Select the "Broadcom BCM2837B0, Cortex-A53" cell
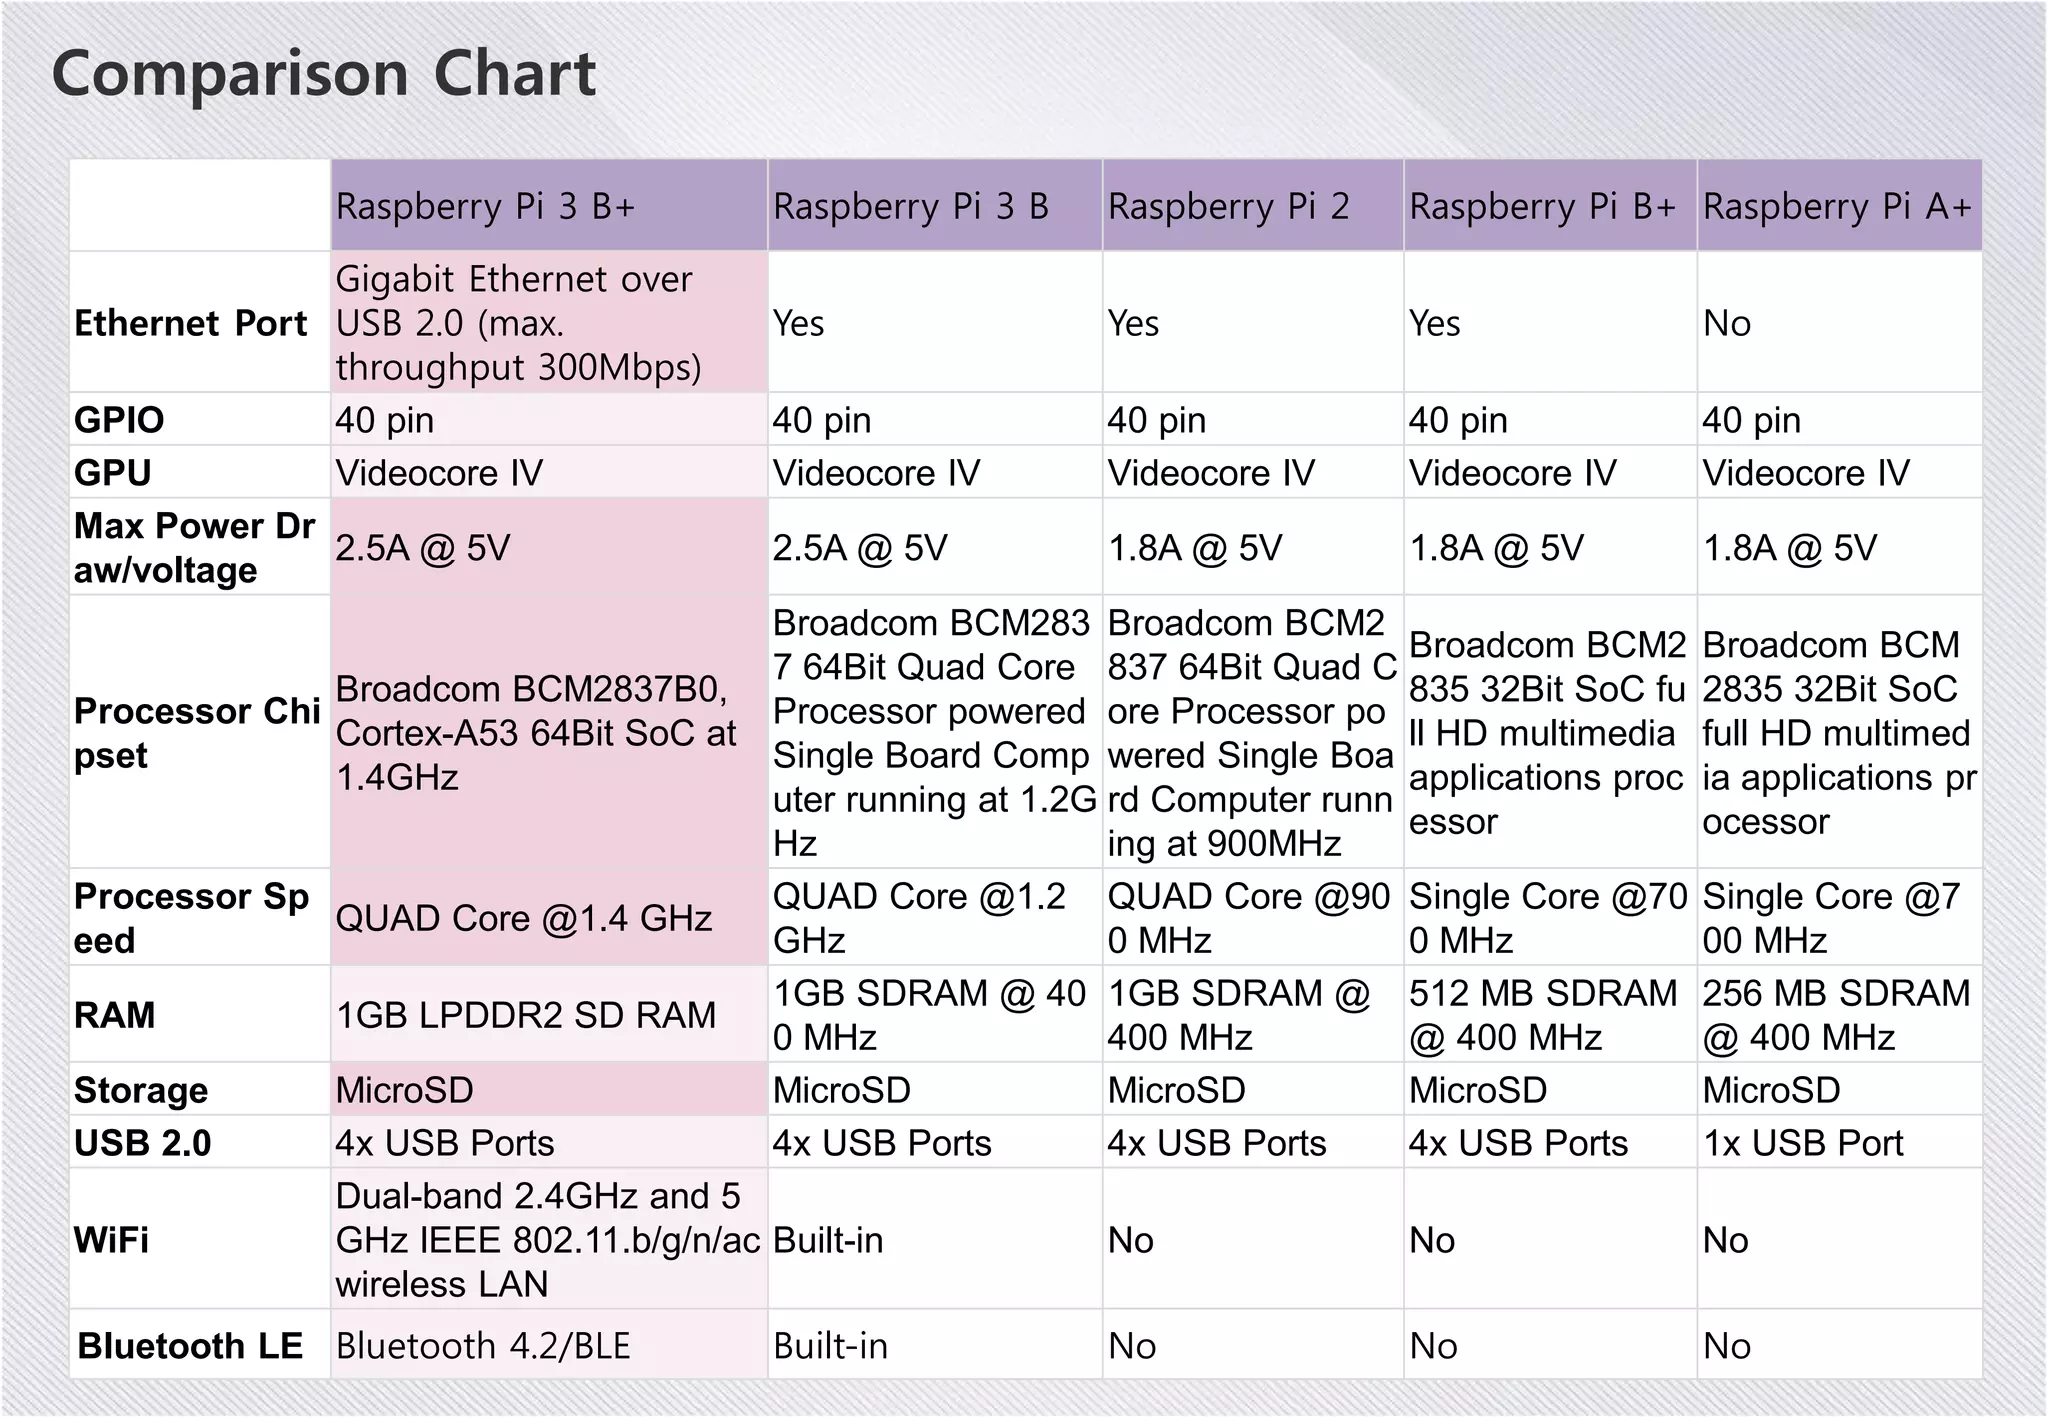 point(536,733)
